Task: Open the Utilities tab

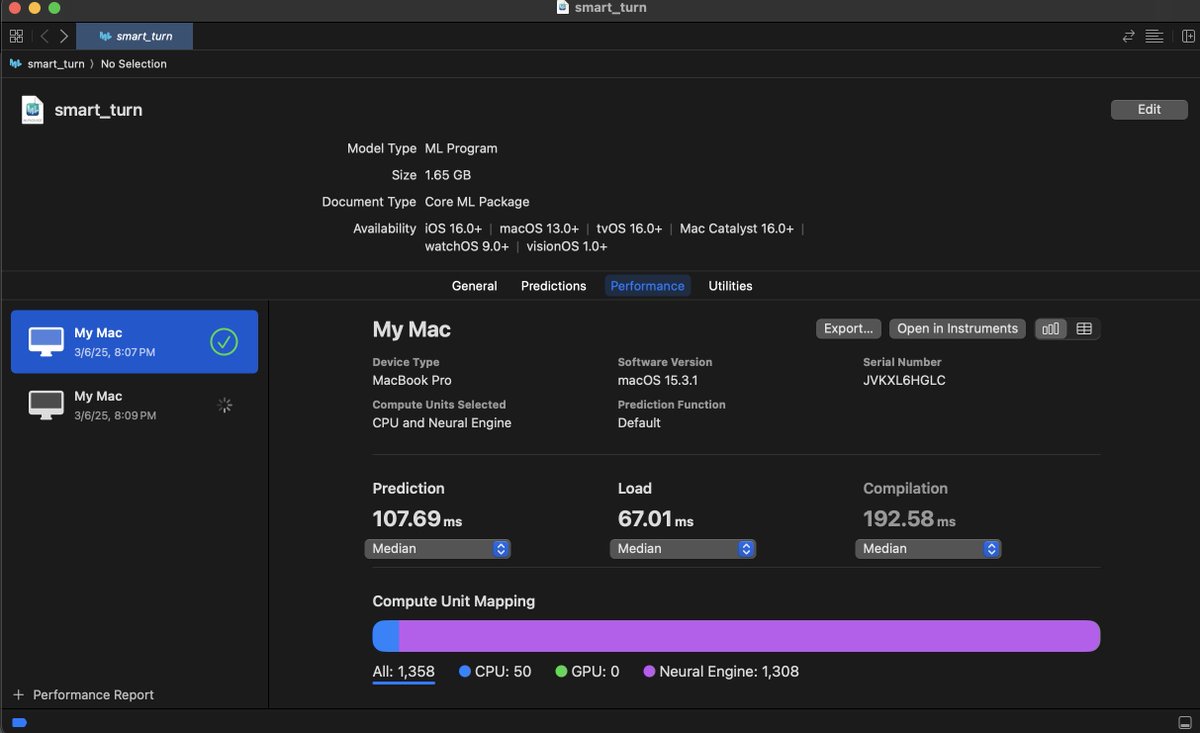Action: 730,286
